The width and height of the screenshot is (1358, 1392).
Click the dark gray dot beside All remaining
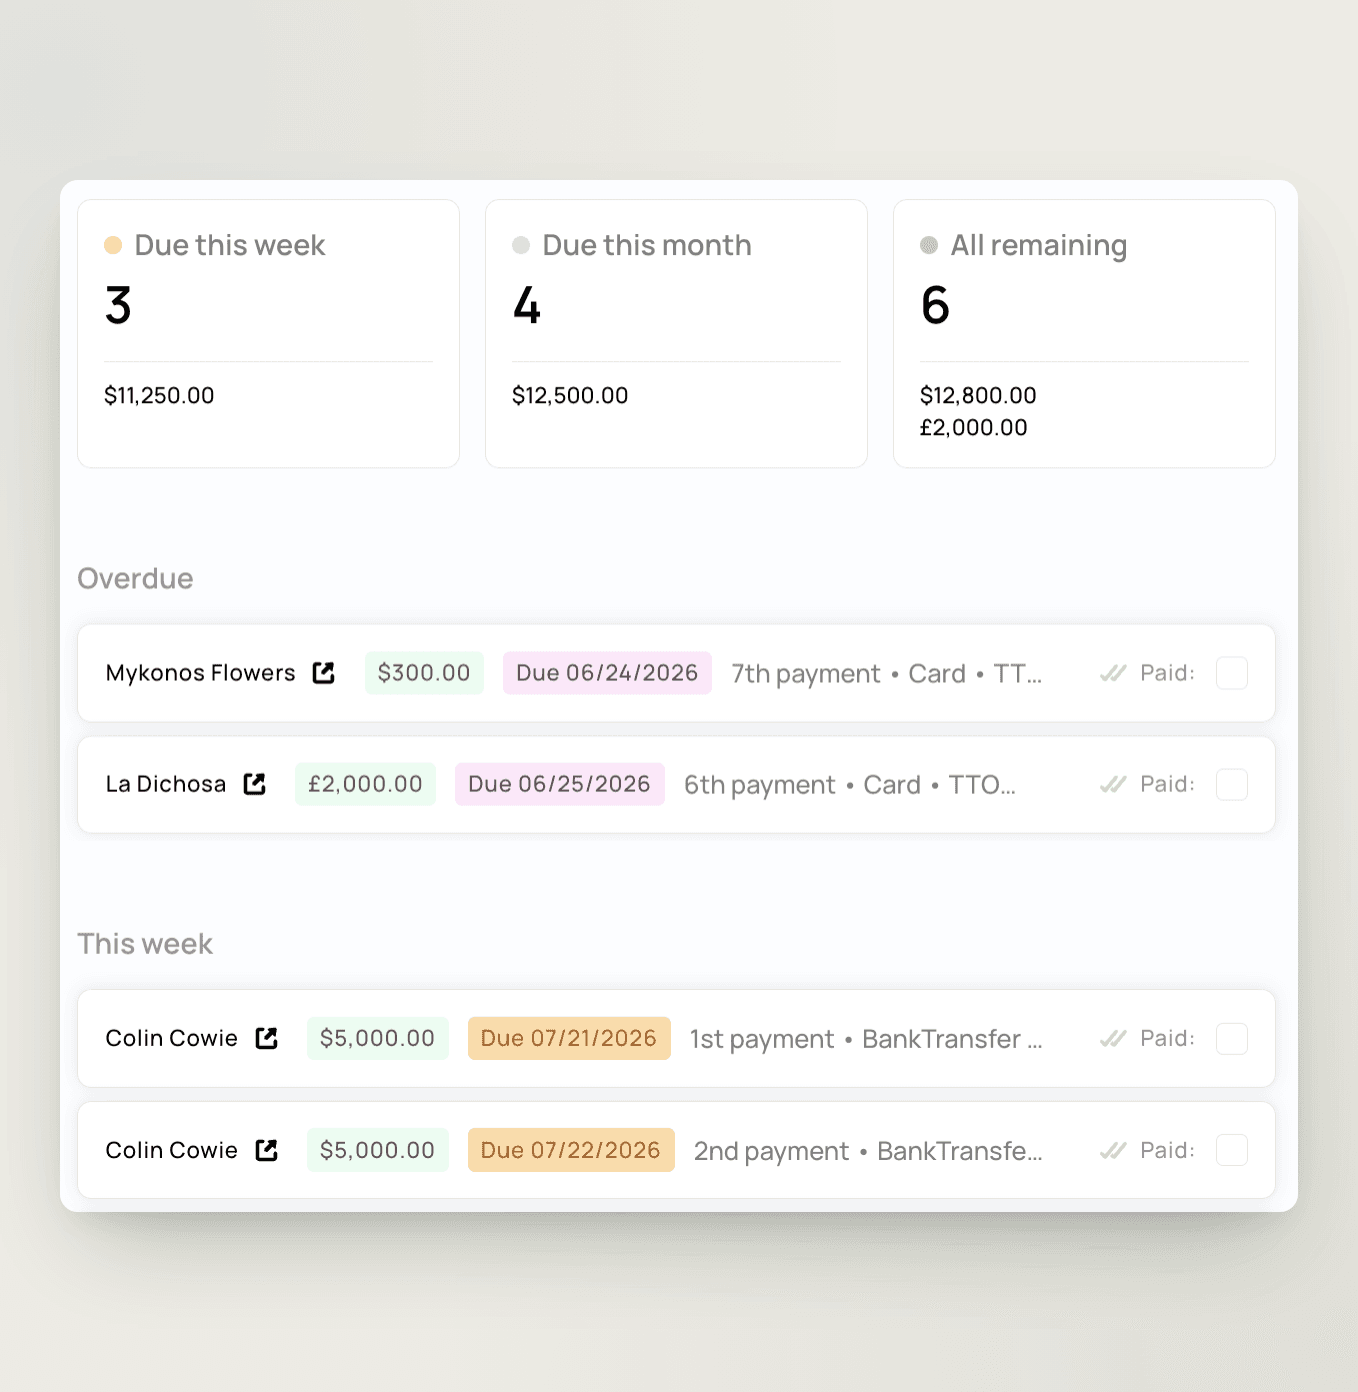[929, 245]
